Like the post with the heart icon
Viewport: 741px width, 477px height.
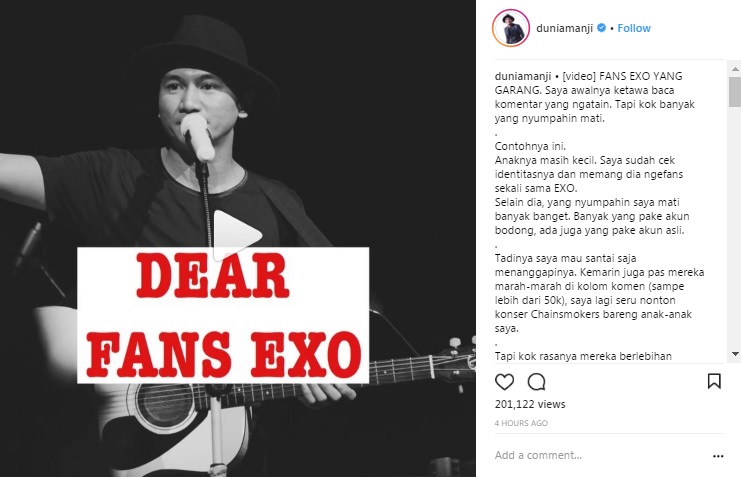click(504, 382)
